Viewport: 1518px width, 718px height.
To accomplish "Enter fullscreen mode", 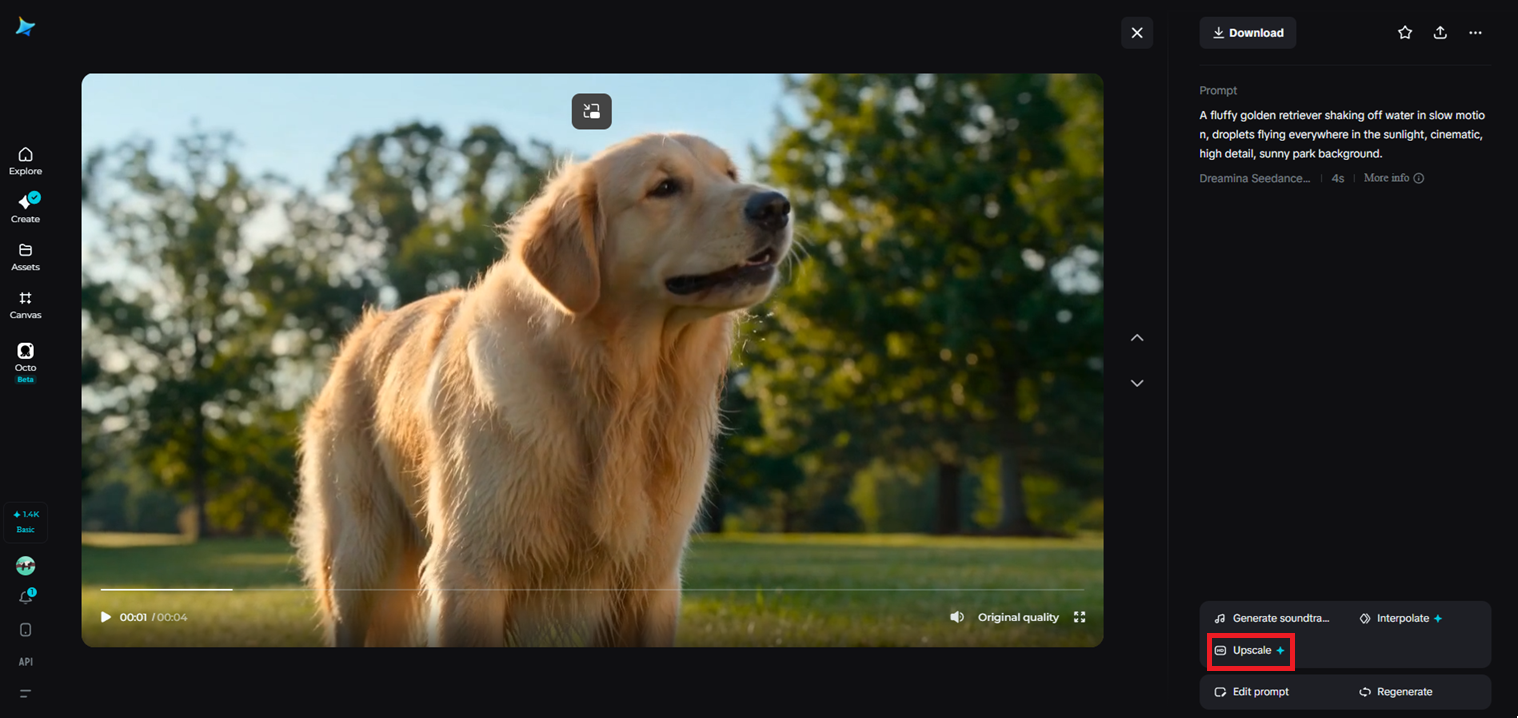I will pyautogui.click(x=1079, y=617).
